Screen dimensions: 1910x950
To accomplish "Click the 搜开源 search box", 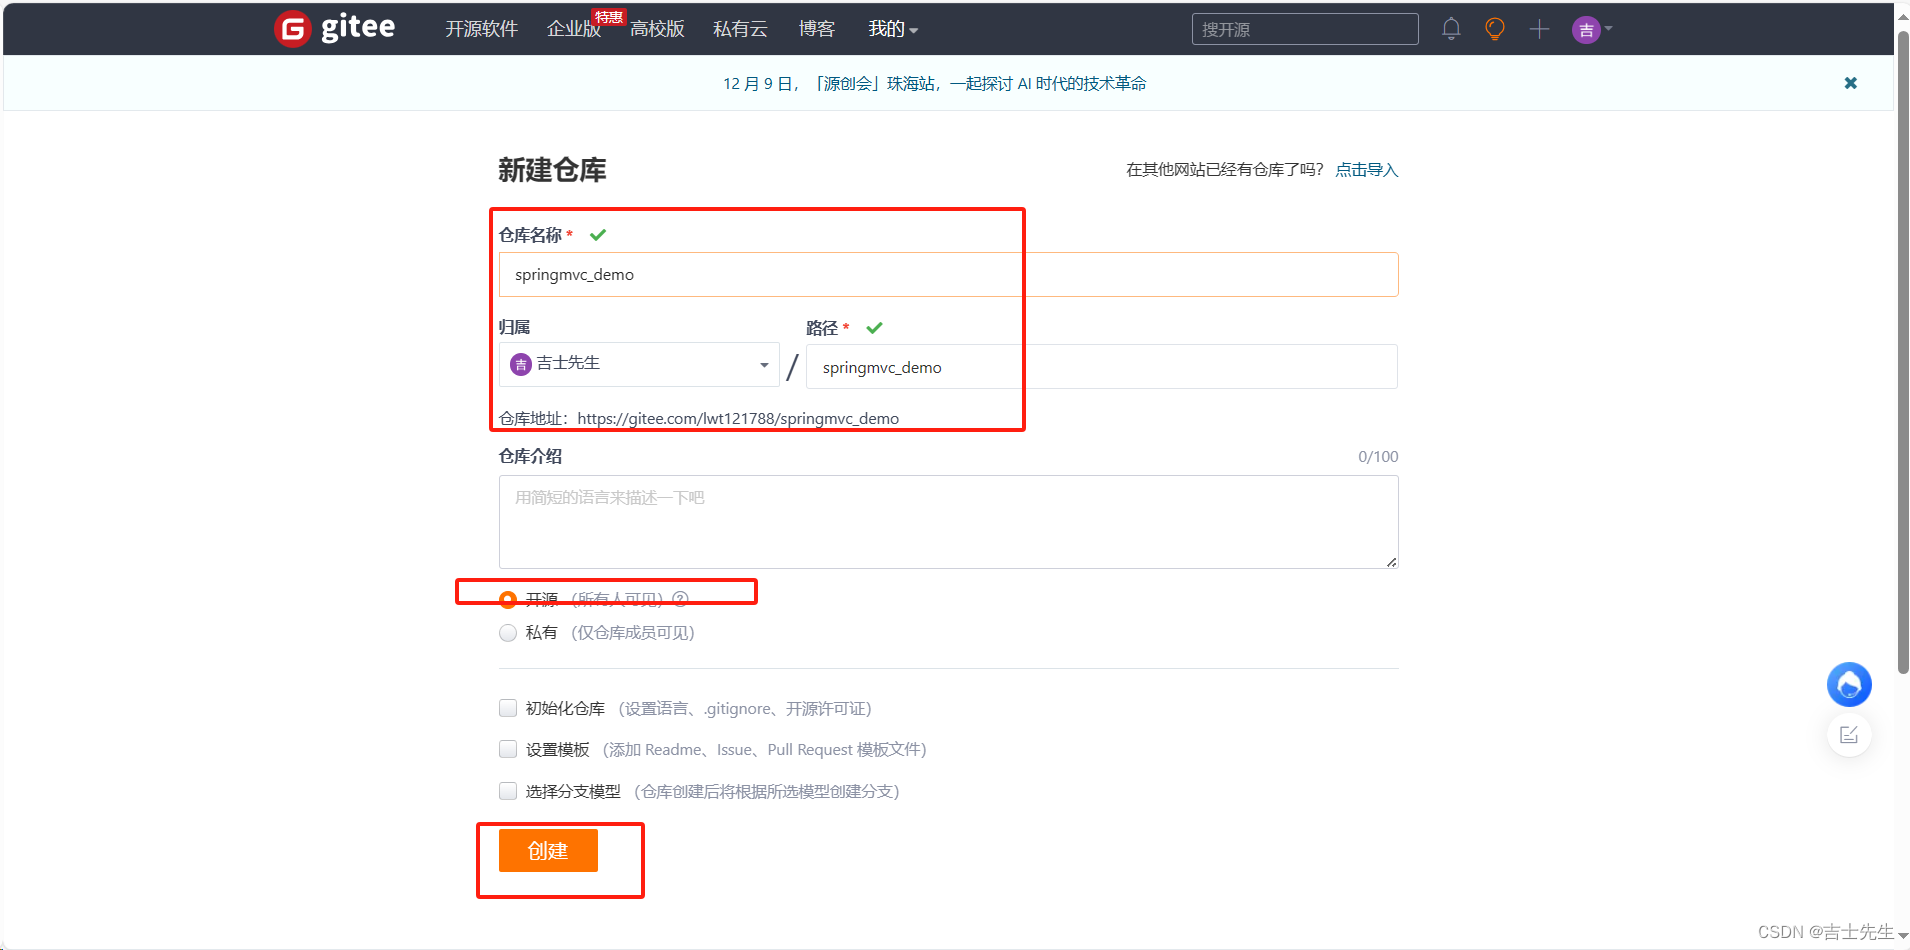I will click(x=1305, y=29).
